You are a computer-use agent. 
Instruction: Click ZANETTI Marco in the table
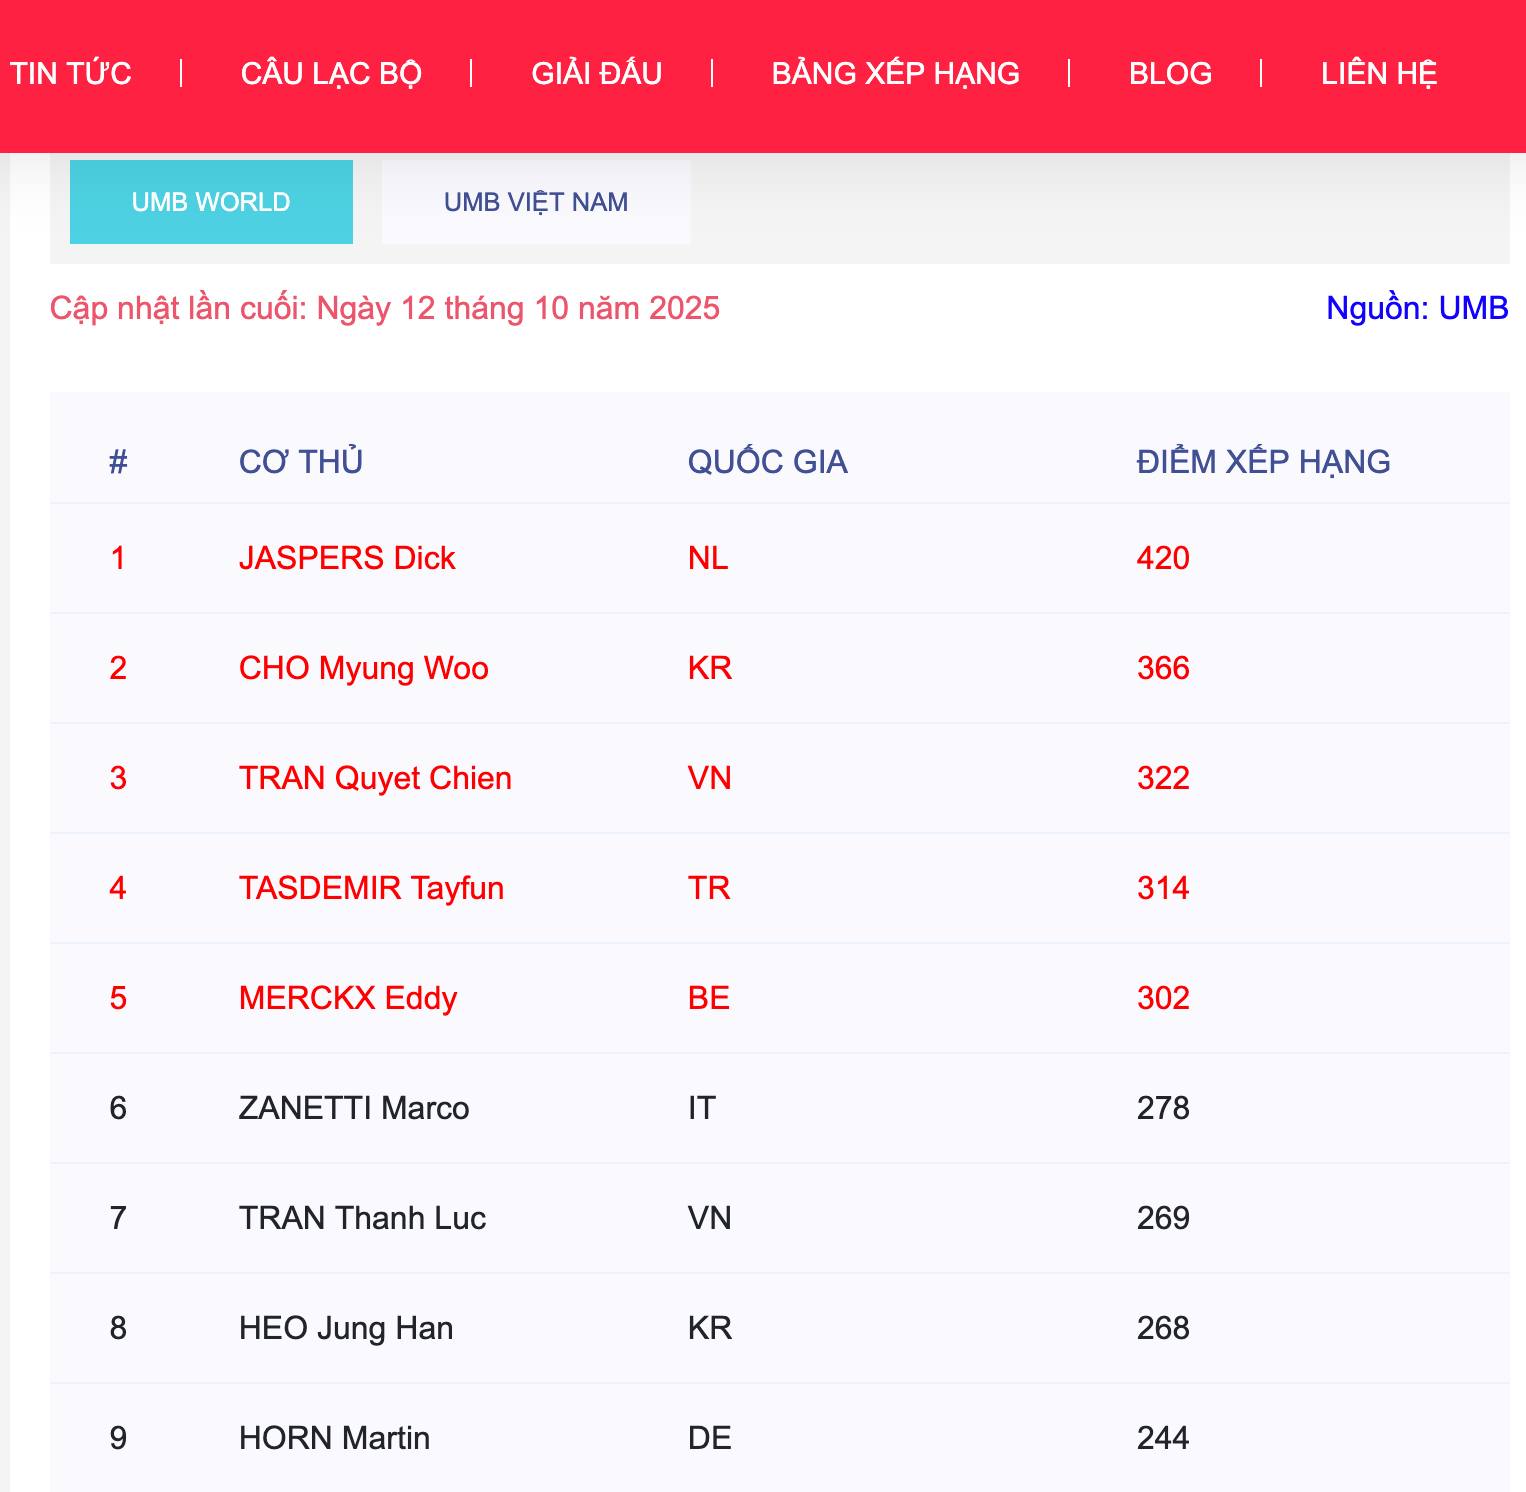pyautogui.click(x=354, y=1108)
